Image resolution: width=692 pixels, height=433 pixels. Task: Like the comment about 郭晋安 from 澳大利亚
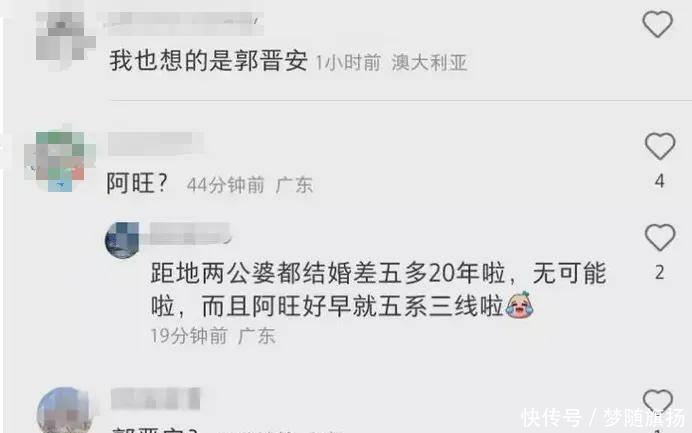(x=657, y=24)
